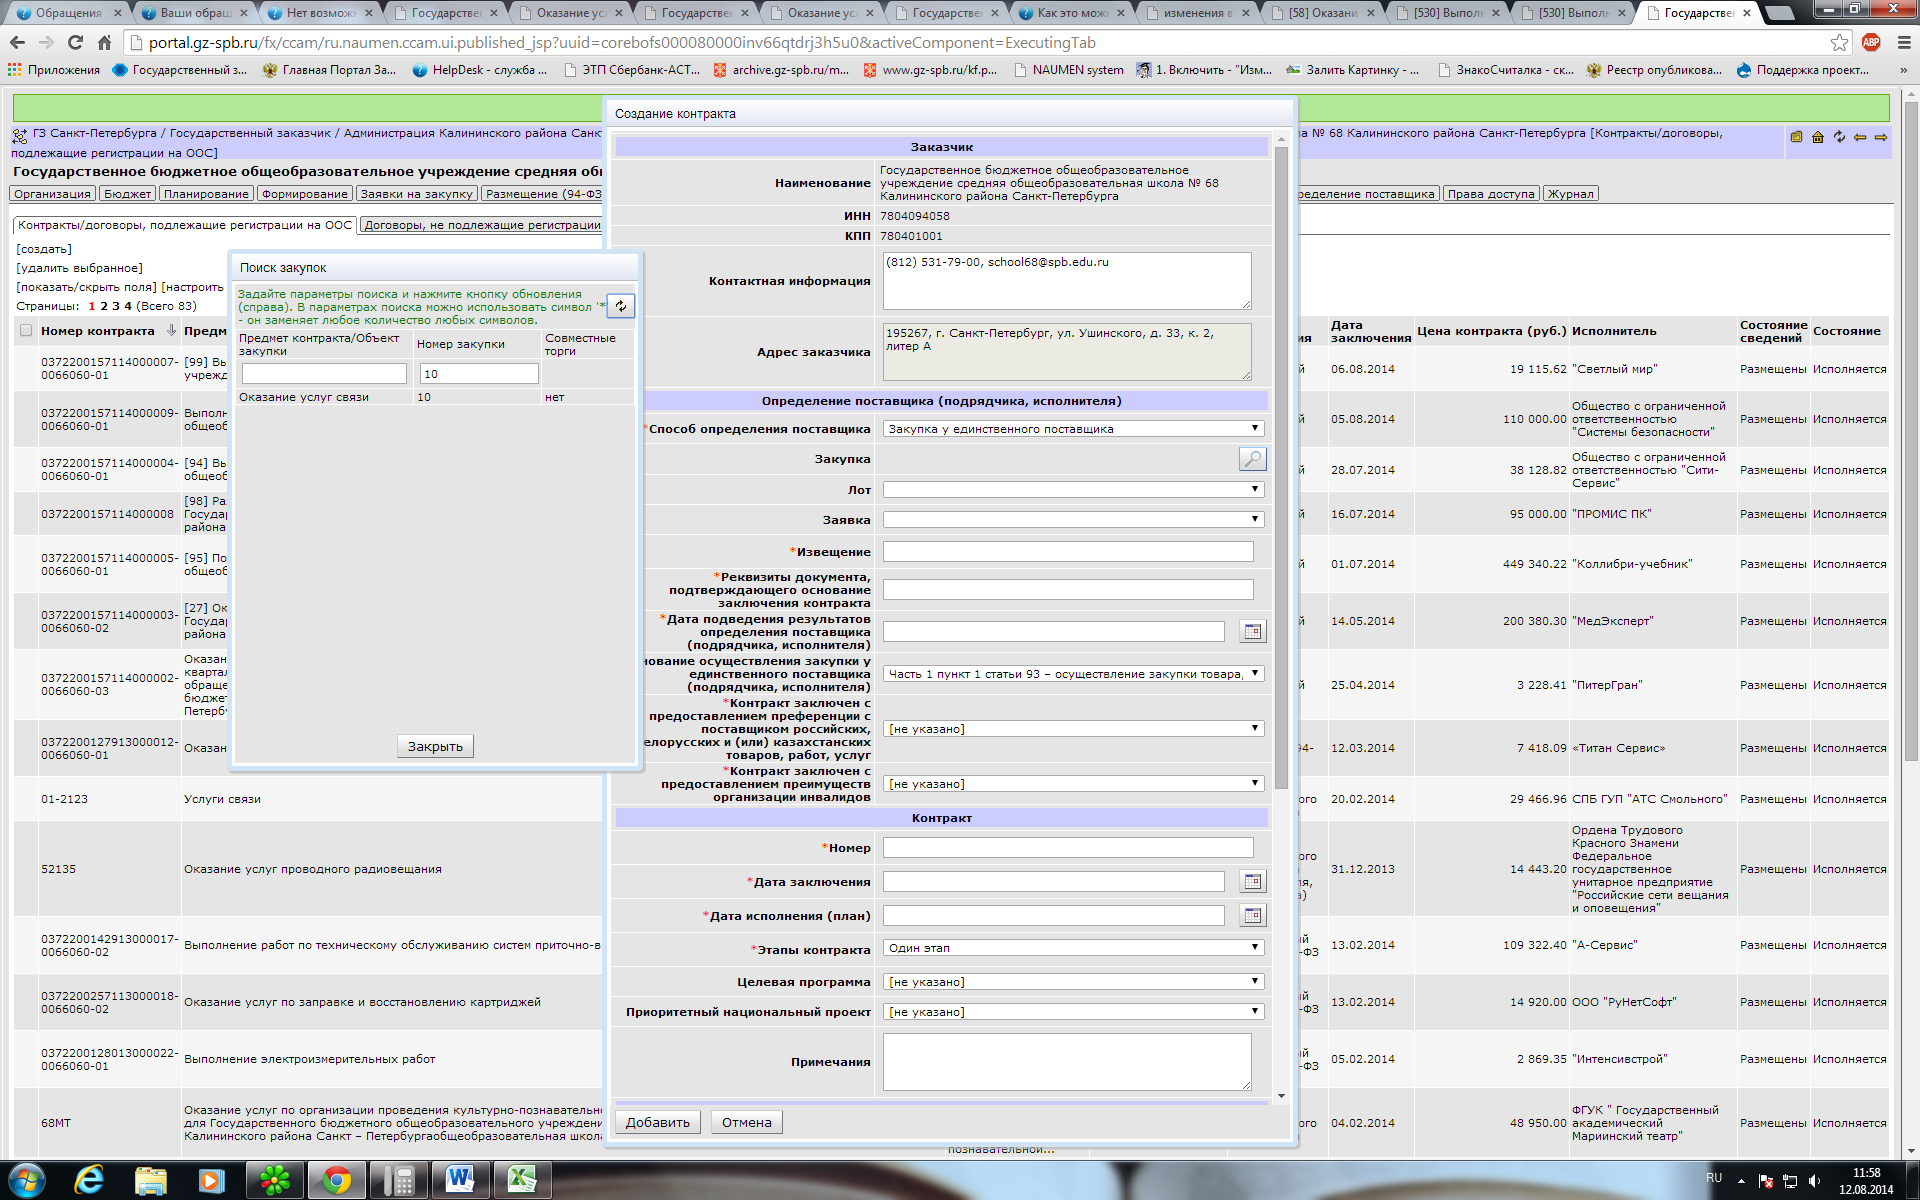Sort by Номер контракта arrow icon
This screenshot has height=1200, width=1920.
171,330
